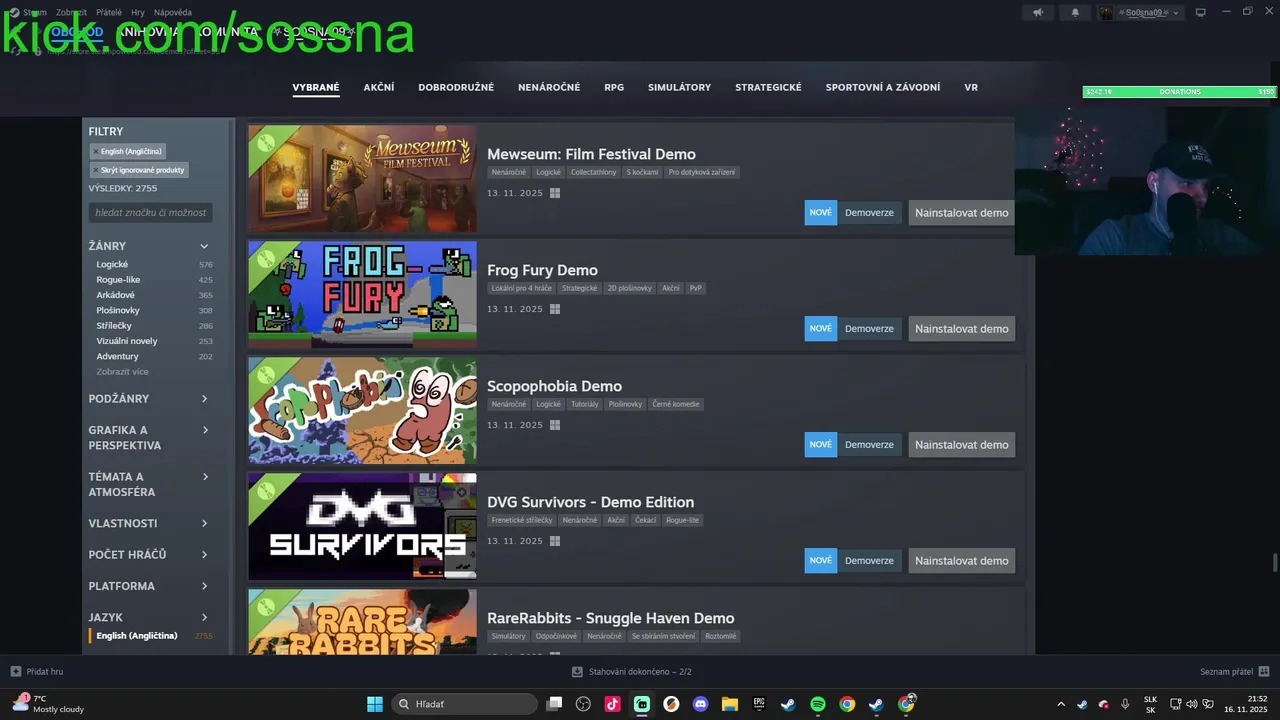Expand the JAZYK filter section

[x=150, y=617]
